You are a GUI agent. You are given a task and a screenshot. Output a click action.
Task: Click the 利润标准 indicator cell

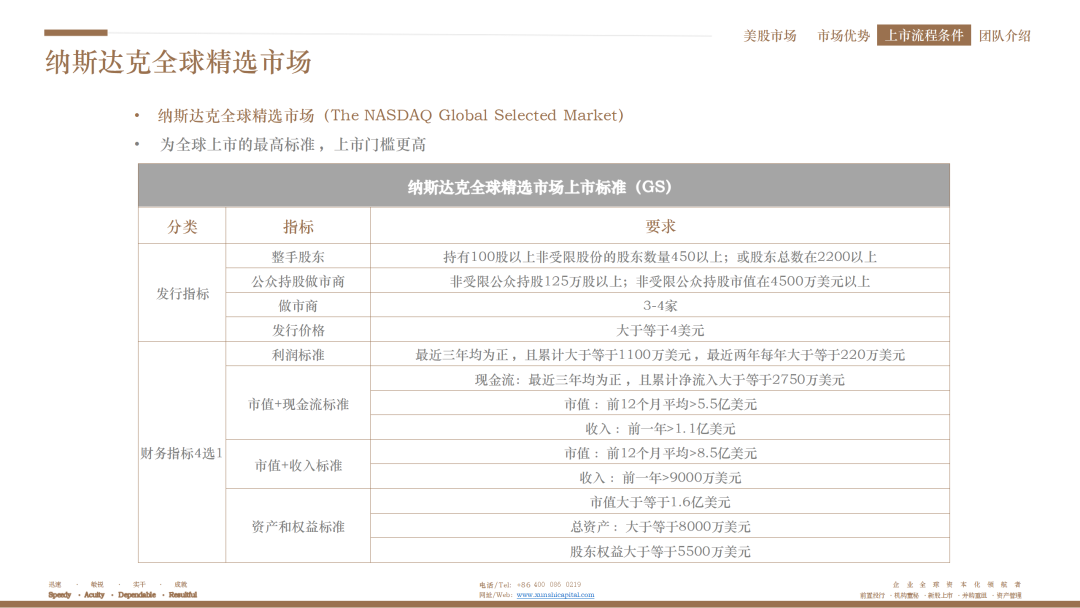pos(298,355)
